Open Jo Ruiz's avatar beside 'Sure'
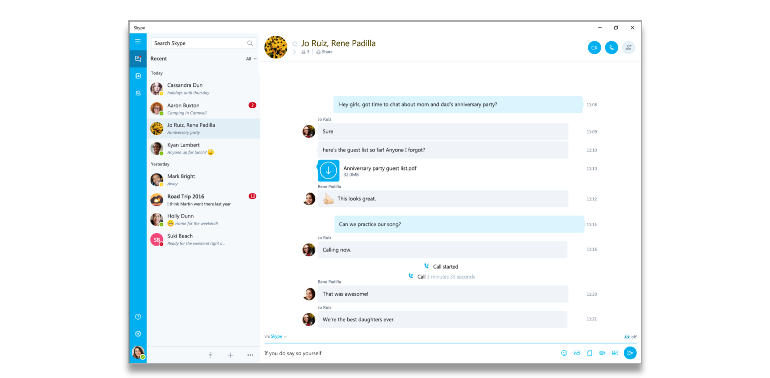The width and height of the screenshot is (770, 378). coord(308,132)
